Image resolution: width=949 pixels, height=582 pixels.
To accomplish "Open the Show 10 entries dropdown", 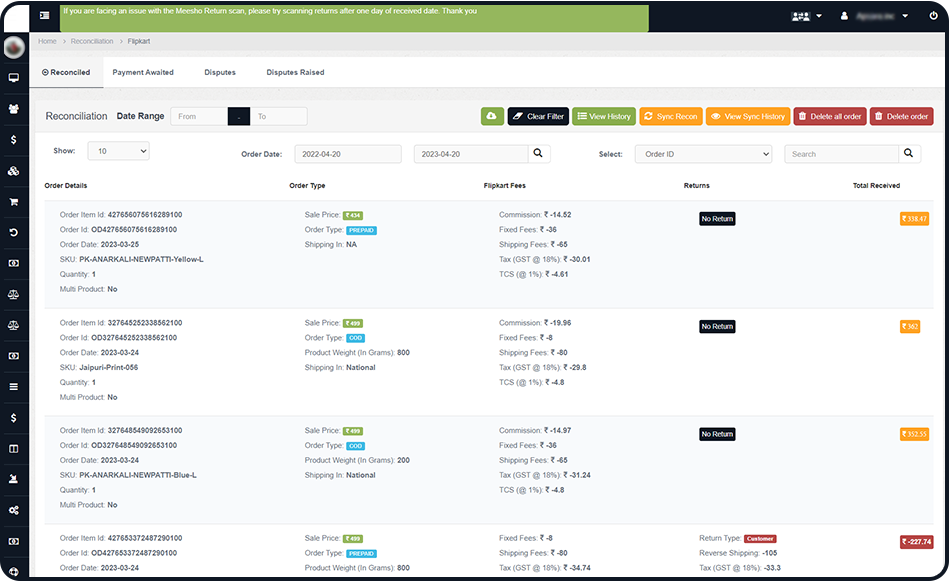I will pos(119,151).
